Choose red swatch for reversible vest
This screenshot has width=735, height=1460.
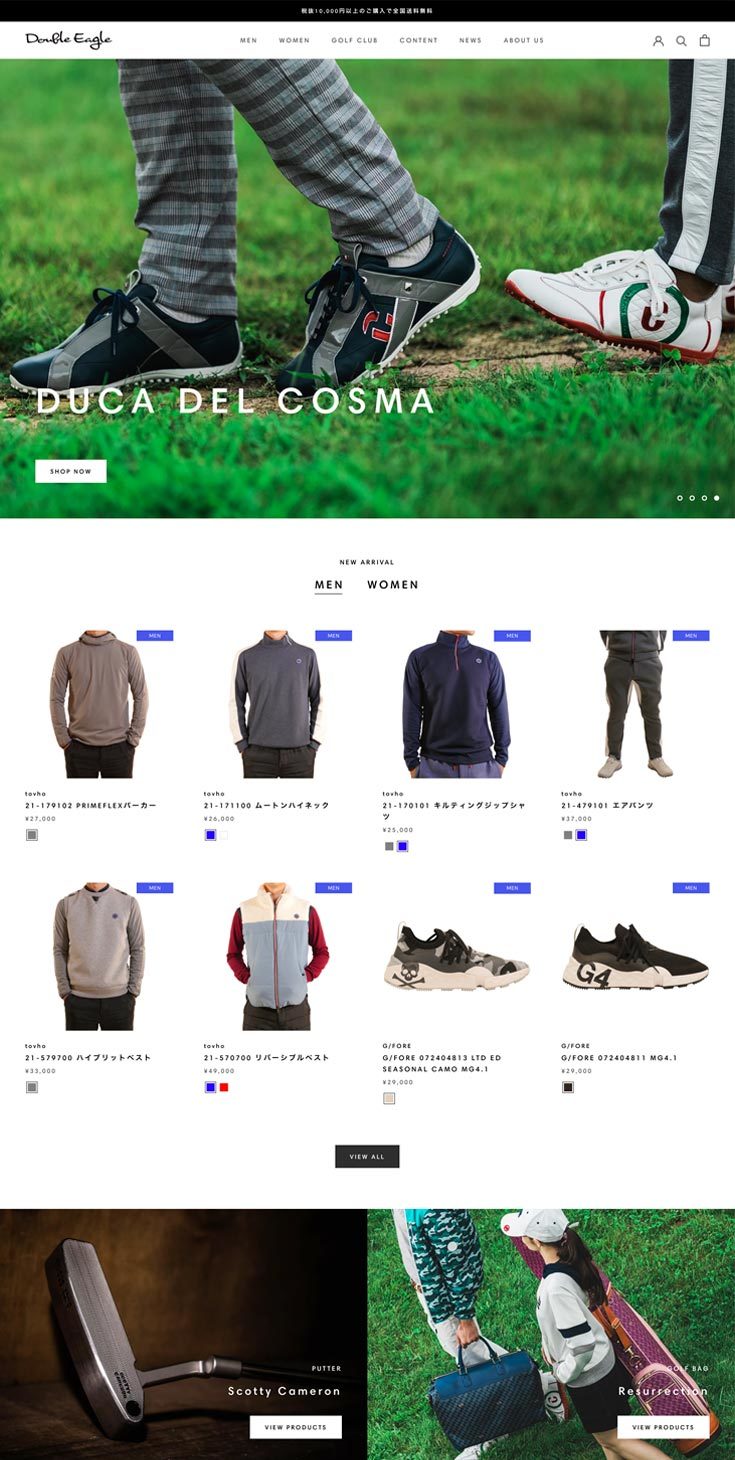point(224,1087)
